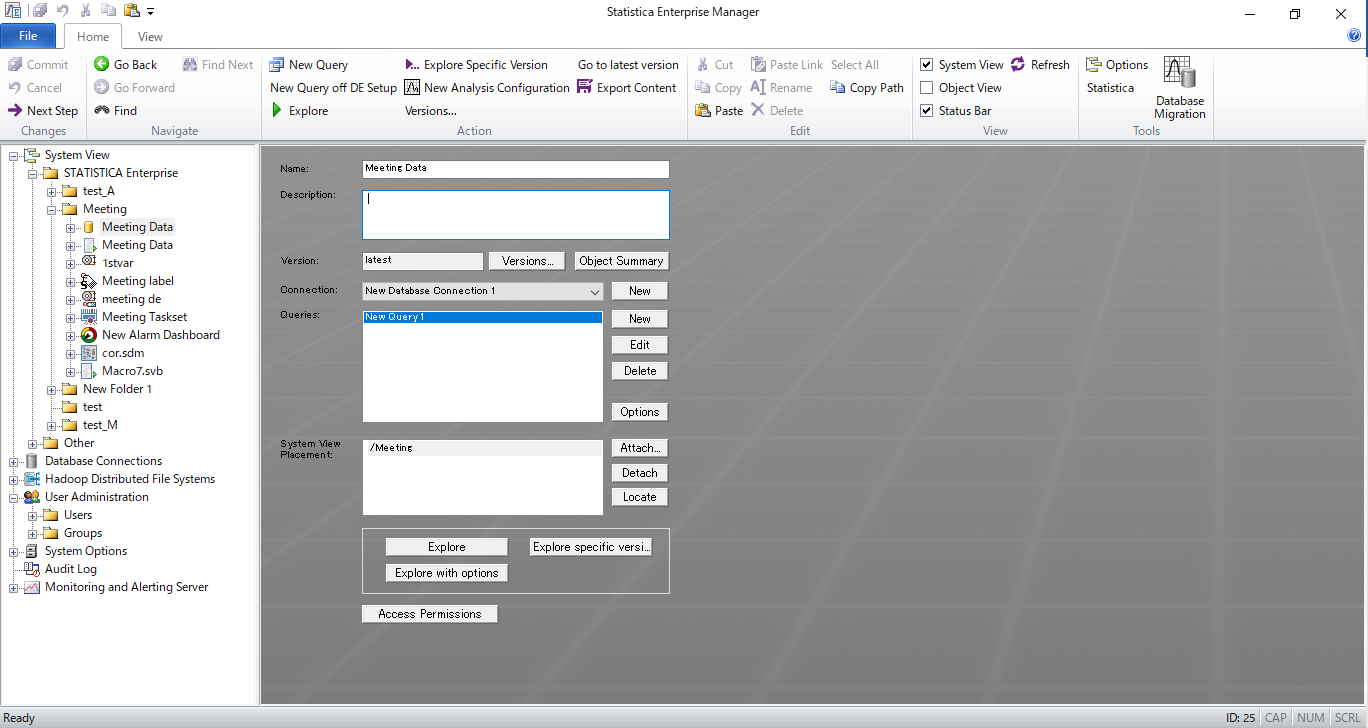Select the Meeting label tree icon

pyautogui.click(x=88, y=280)
